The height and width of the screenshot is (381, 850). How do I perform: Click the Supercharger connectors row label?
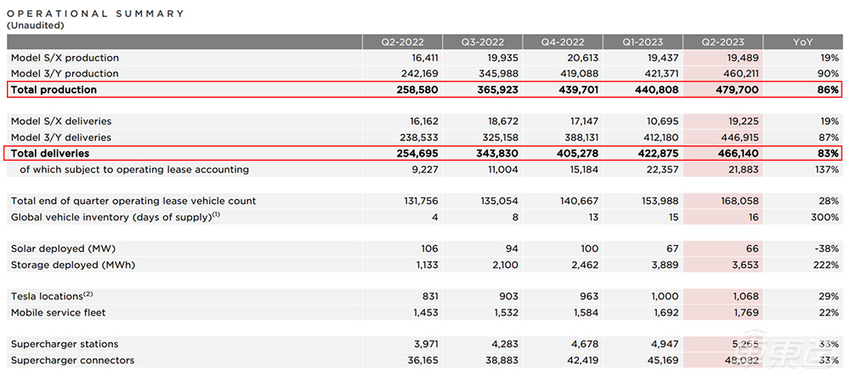73,360
